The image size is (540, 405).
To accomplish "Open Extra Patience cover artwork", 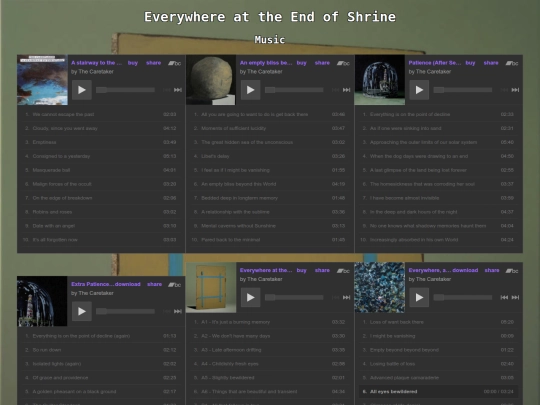I will [42, 301].
